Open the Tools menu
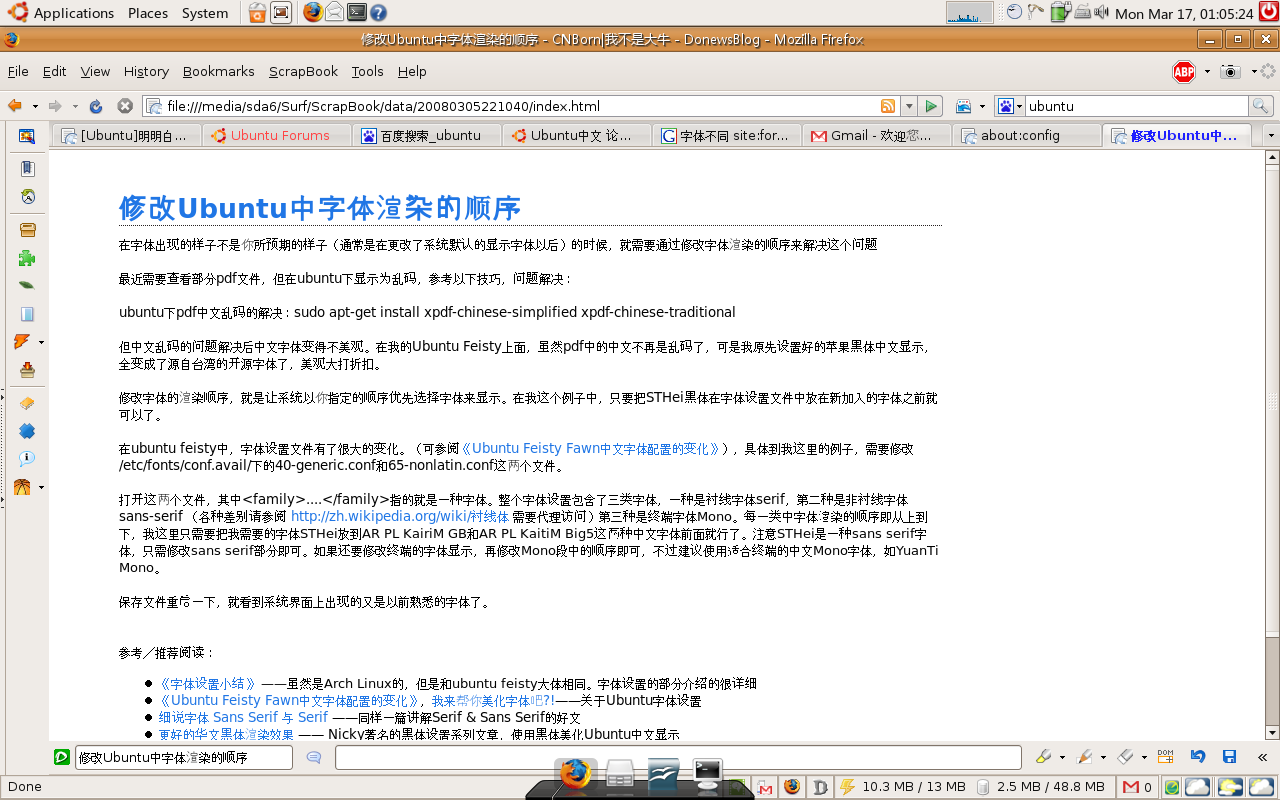This screenshot has height=800, width=1280. (x=367, y=72)
